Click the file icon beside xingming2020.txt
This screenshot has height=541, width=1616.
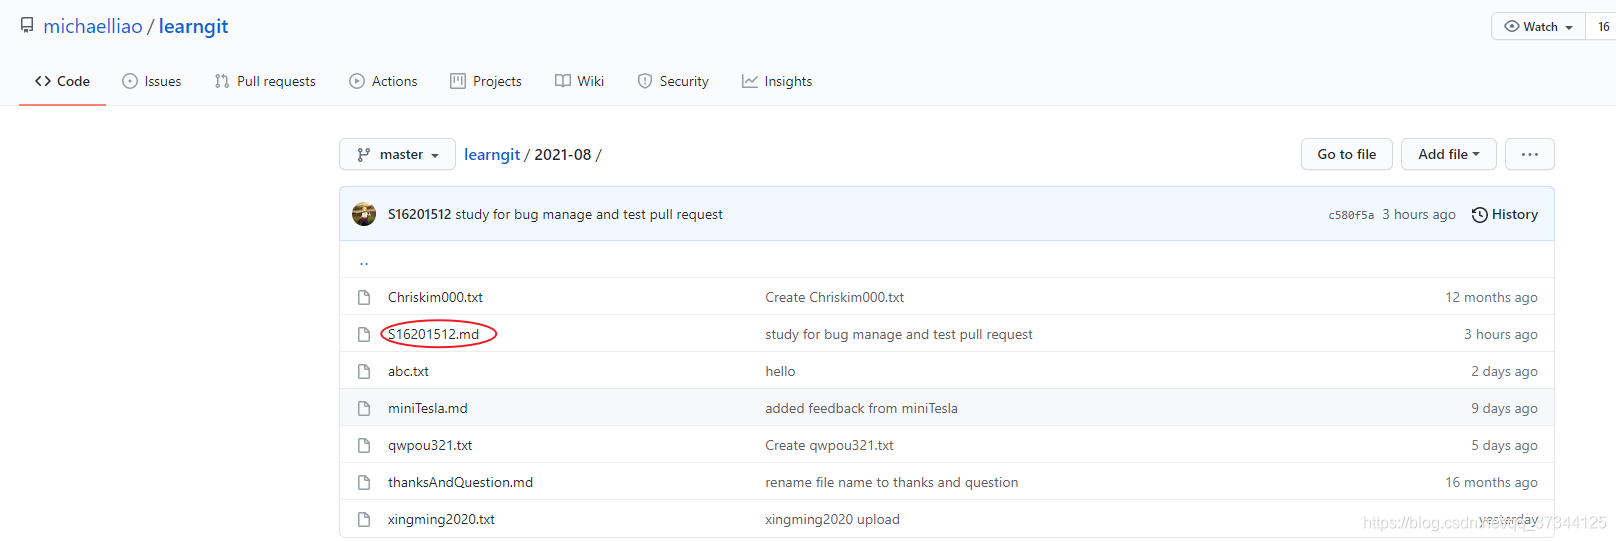364,519
